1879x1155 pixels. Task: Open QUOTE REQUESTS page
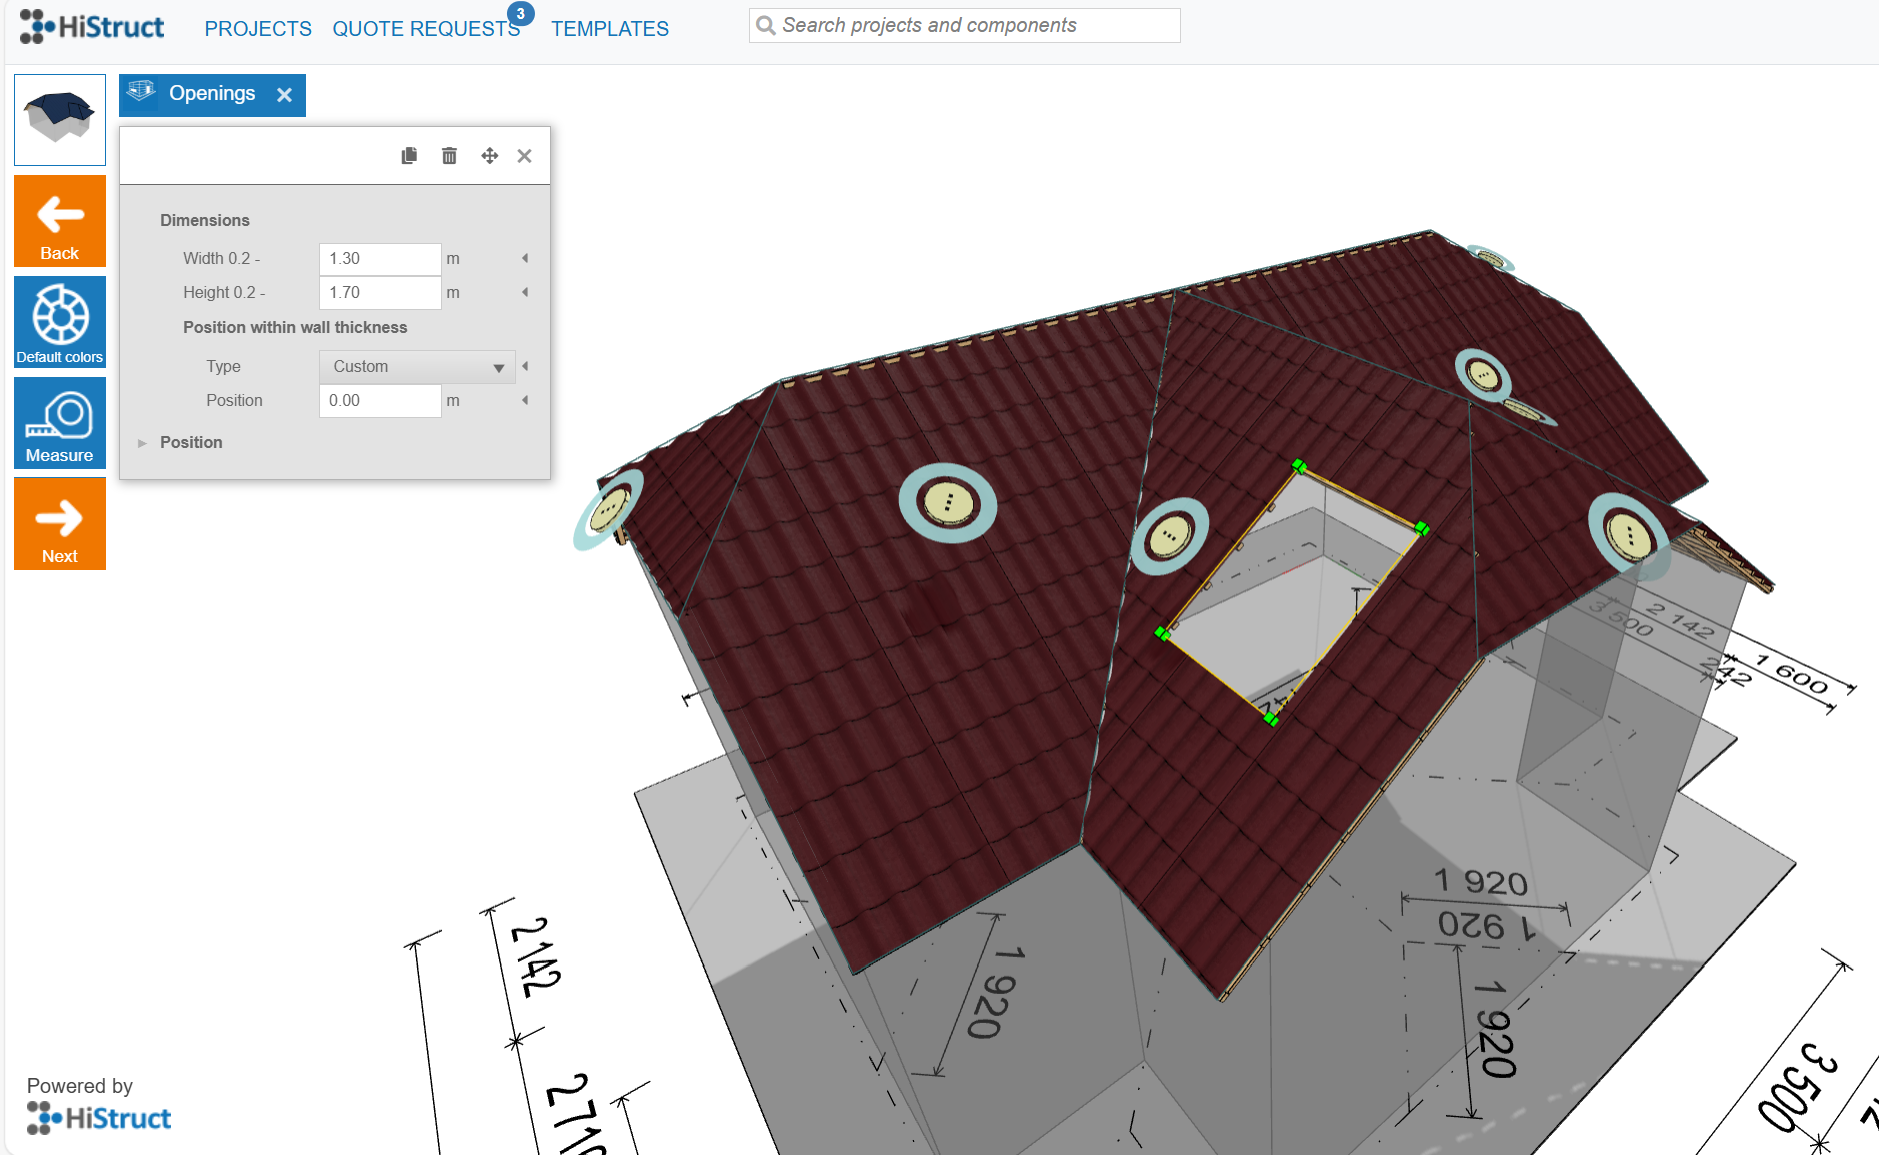click(426, 29)
